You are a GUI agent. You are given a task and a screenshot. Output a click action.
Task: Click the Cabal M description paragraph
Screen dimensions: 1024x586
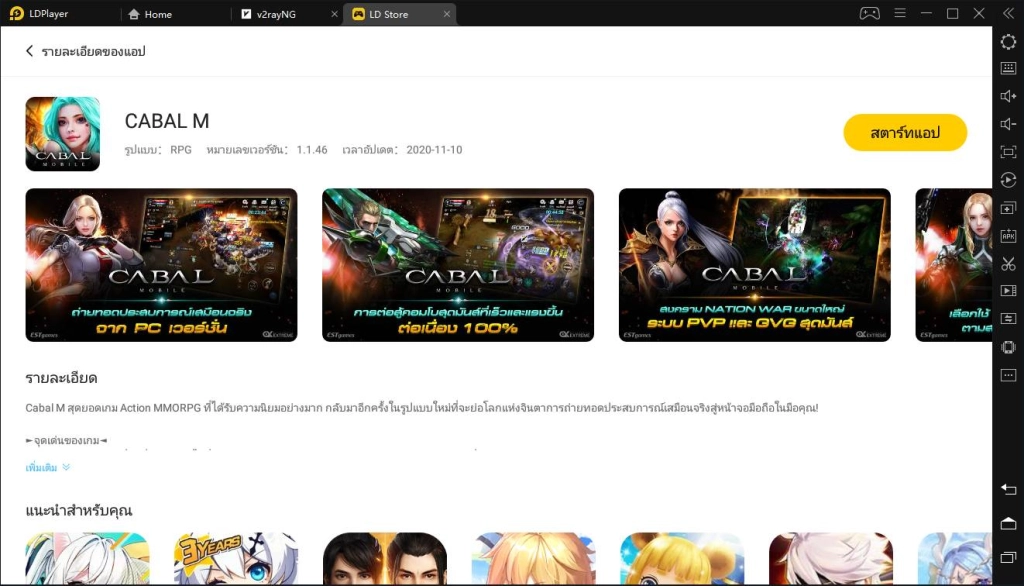coord(422,408)
